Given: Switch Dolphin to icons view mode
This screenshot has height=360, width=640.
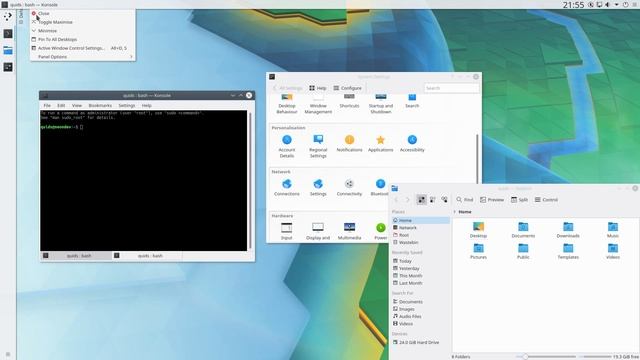Looking at the screenshot, I should point(421,200).
